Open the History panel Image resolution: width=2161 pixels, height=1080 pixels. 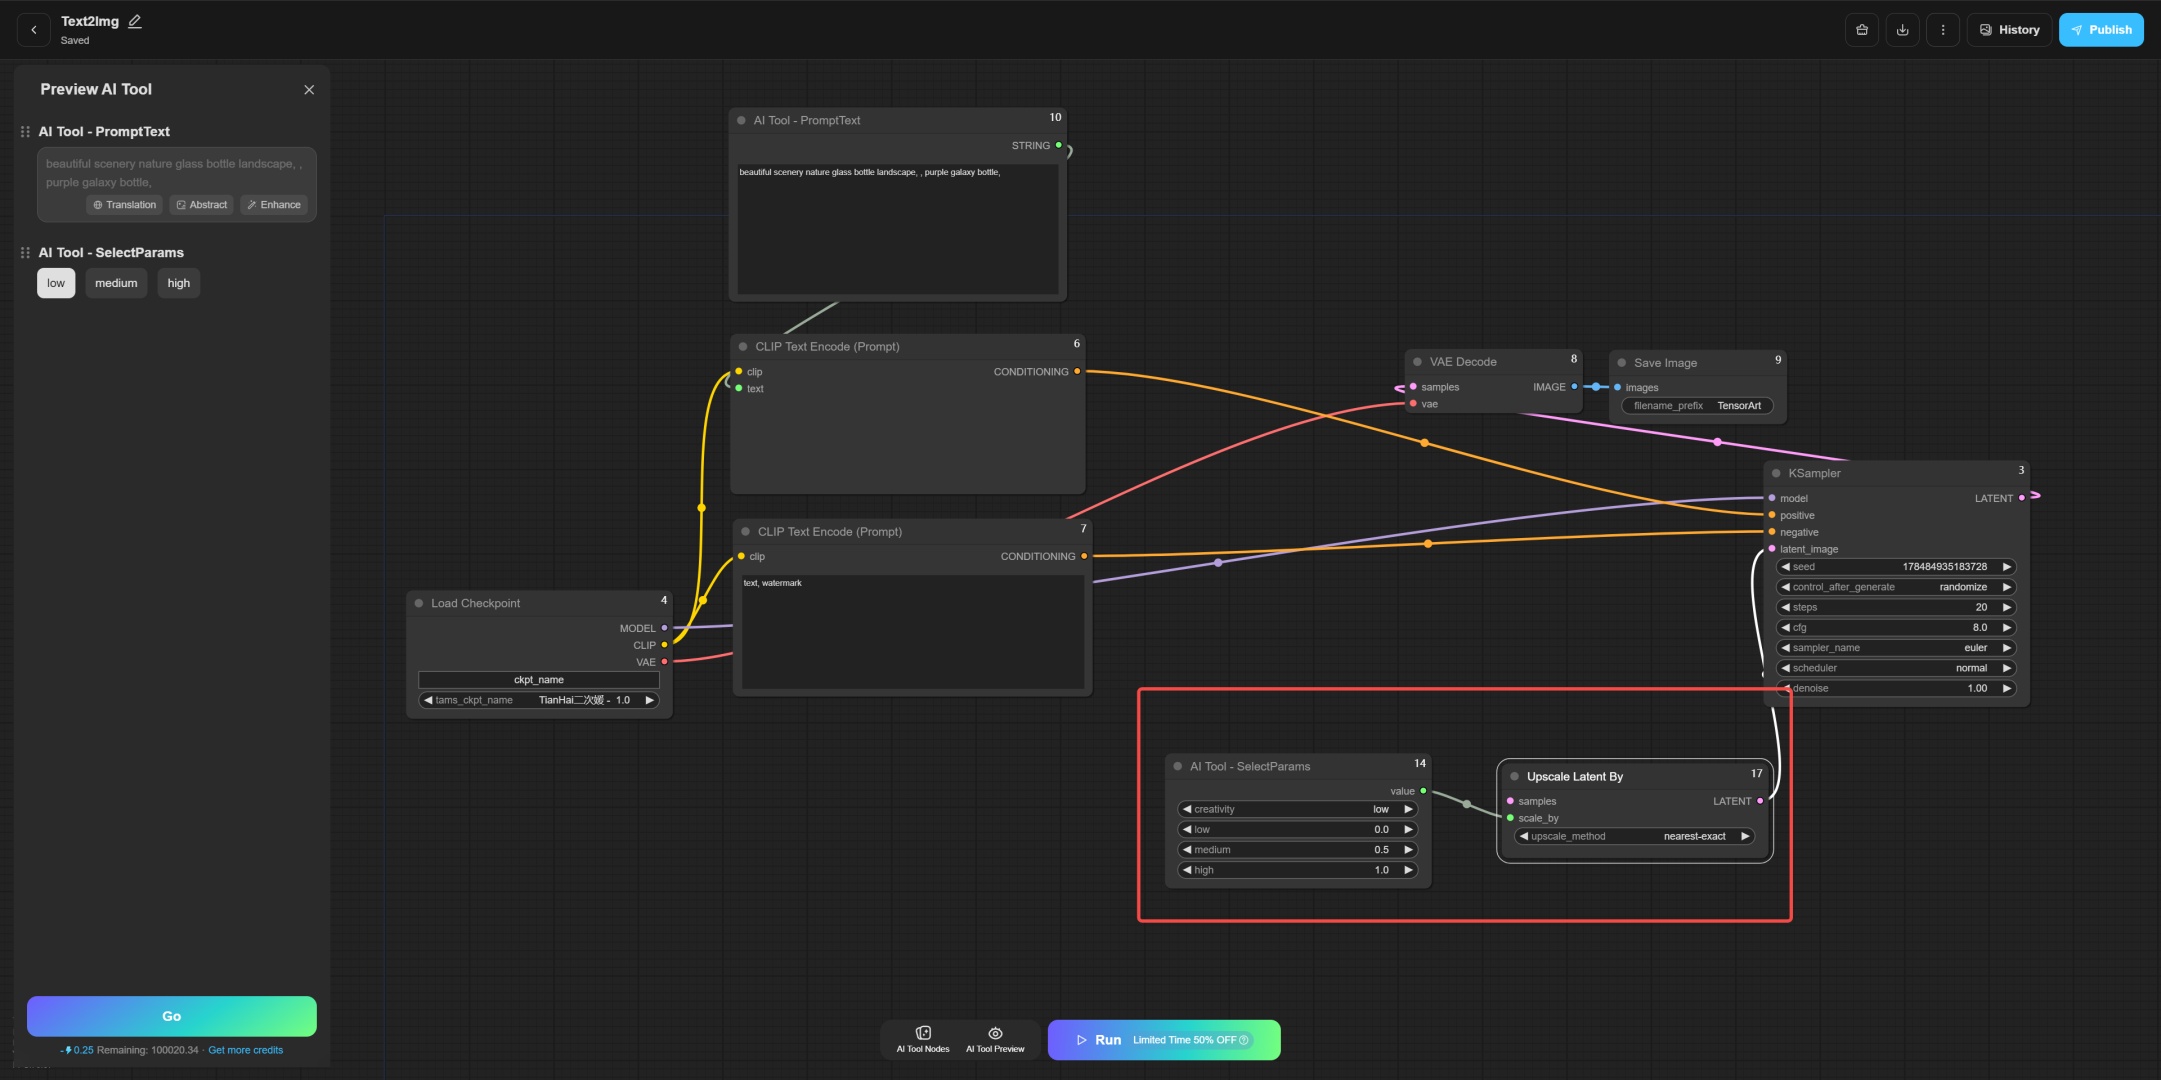[2009, 30]
